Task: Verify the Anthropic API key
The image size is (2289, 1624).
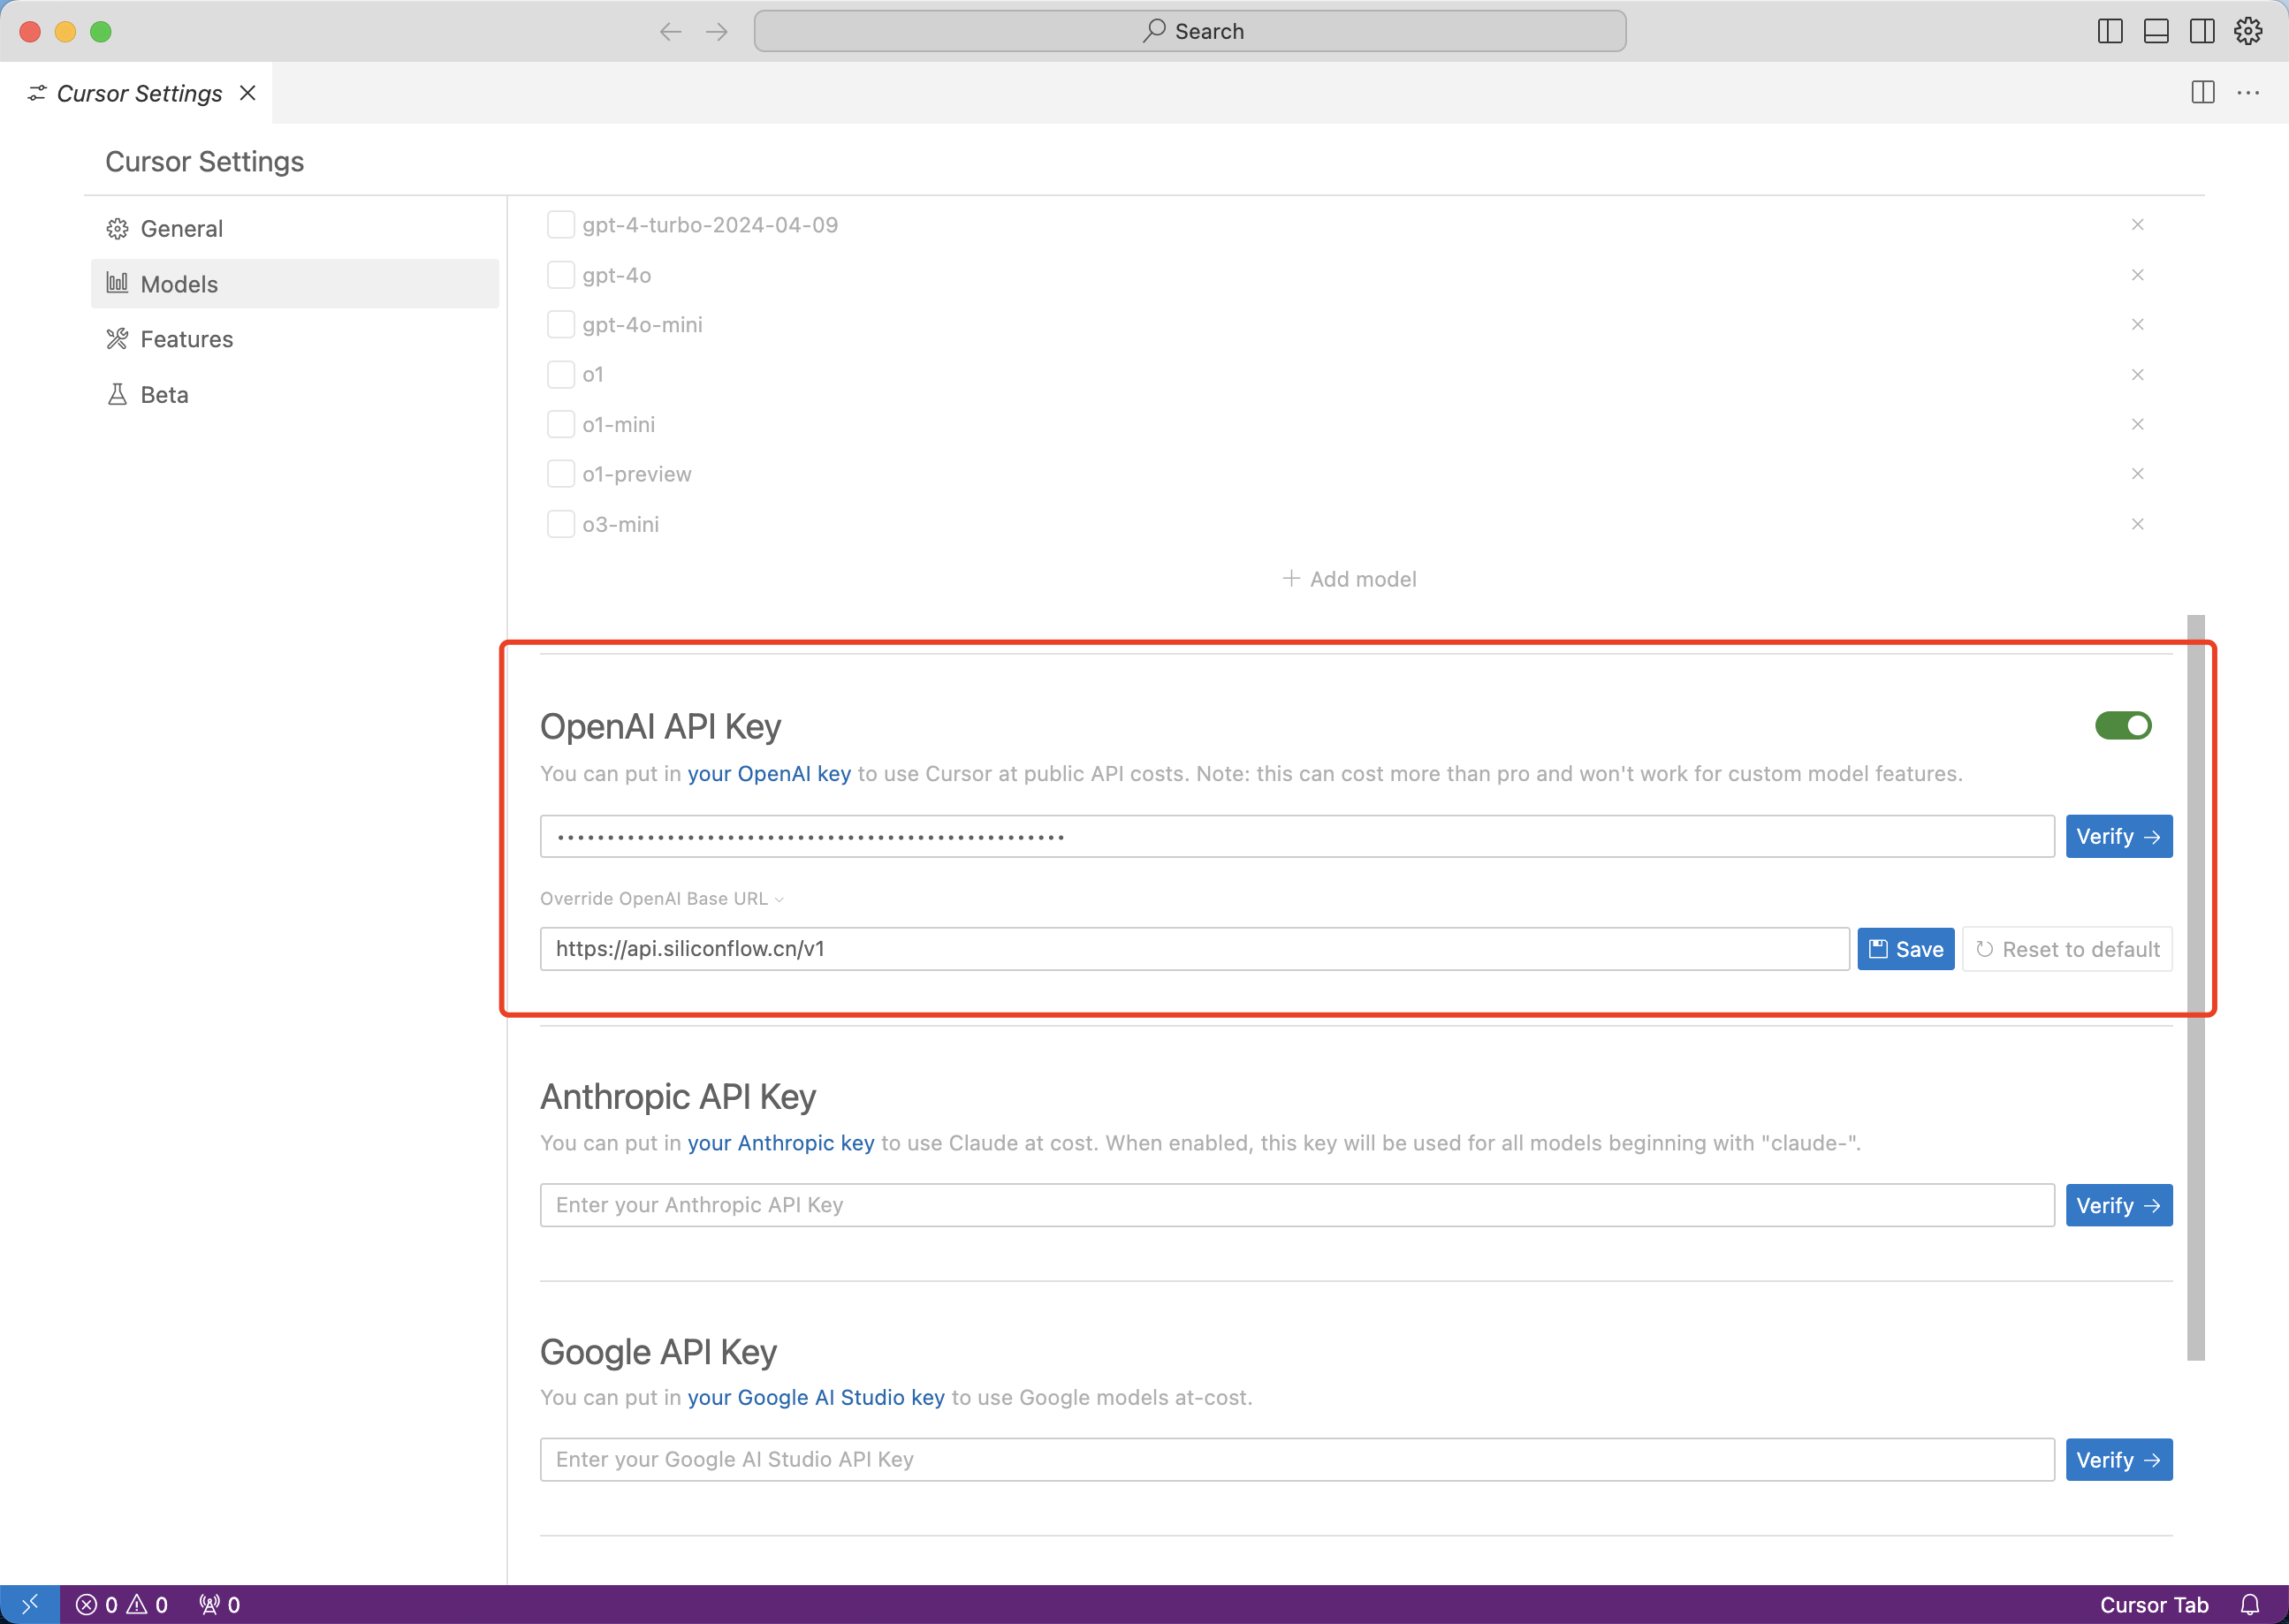Action: coord(2119,1205)
